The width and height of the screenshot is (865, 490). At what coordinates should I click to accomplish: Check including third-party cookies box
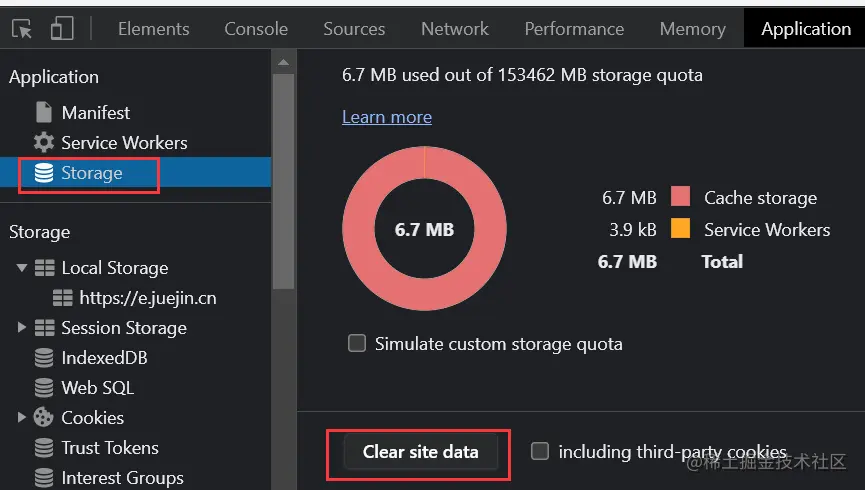[540, 452]
